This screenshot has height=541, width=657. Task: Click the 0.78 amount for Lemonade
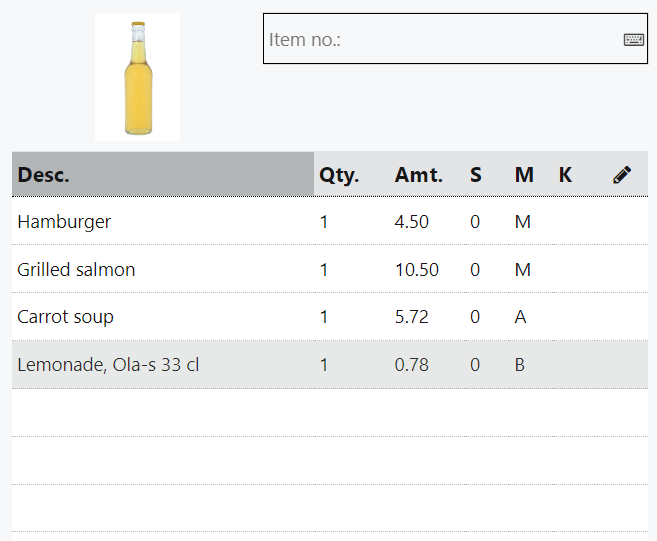pyautogui.click(x=411, y=365)
